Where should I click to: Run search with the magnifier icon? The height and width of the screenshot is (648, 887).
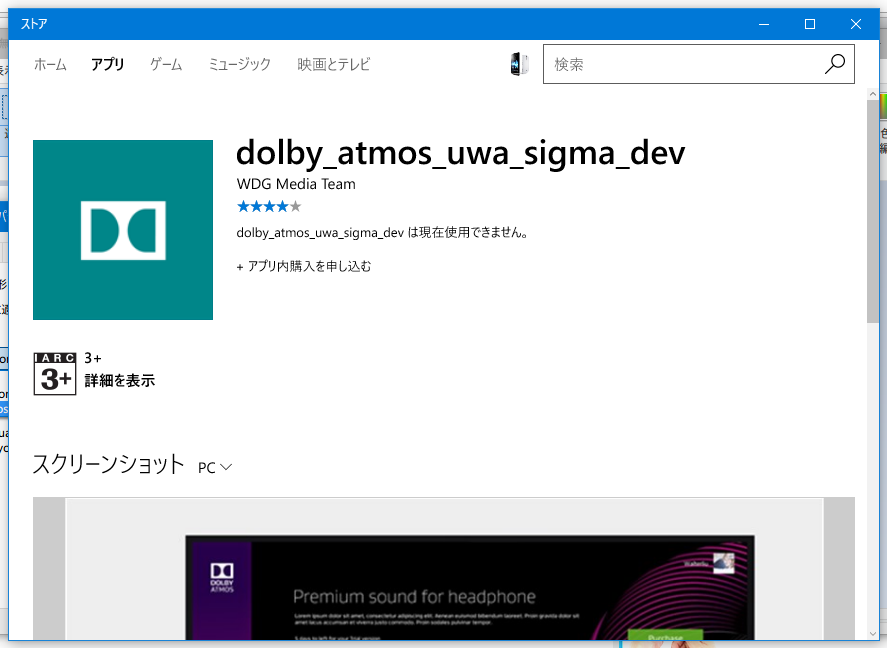(835, 64)
